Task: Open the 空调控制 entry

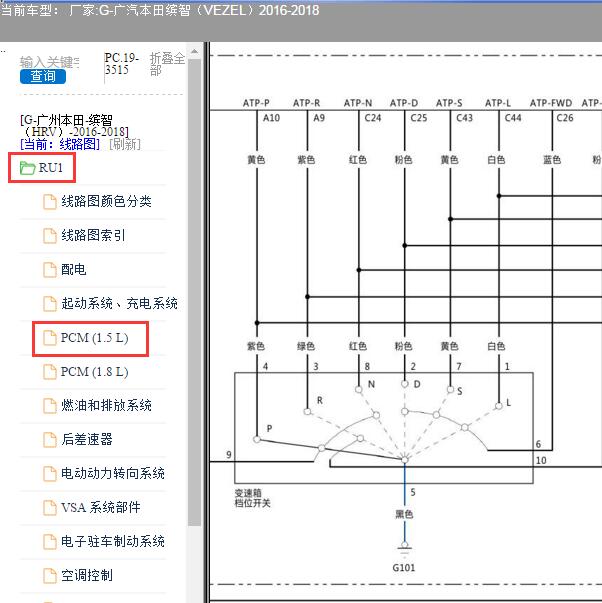Action: pos(87,575)
